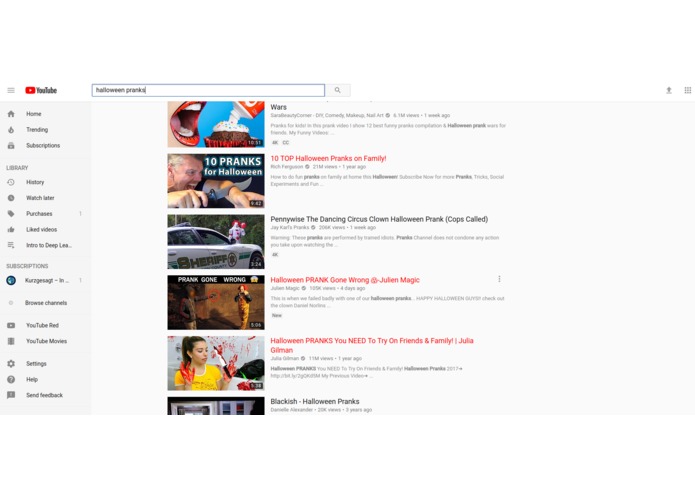This screenshot has height=494, width=695.
Task: Open the Blackish Halloween Pranks thumbnail
Action: pos(216,406)
